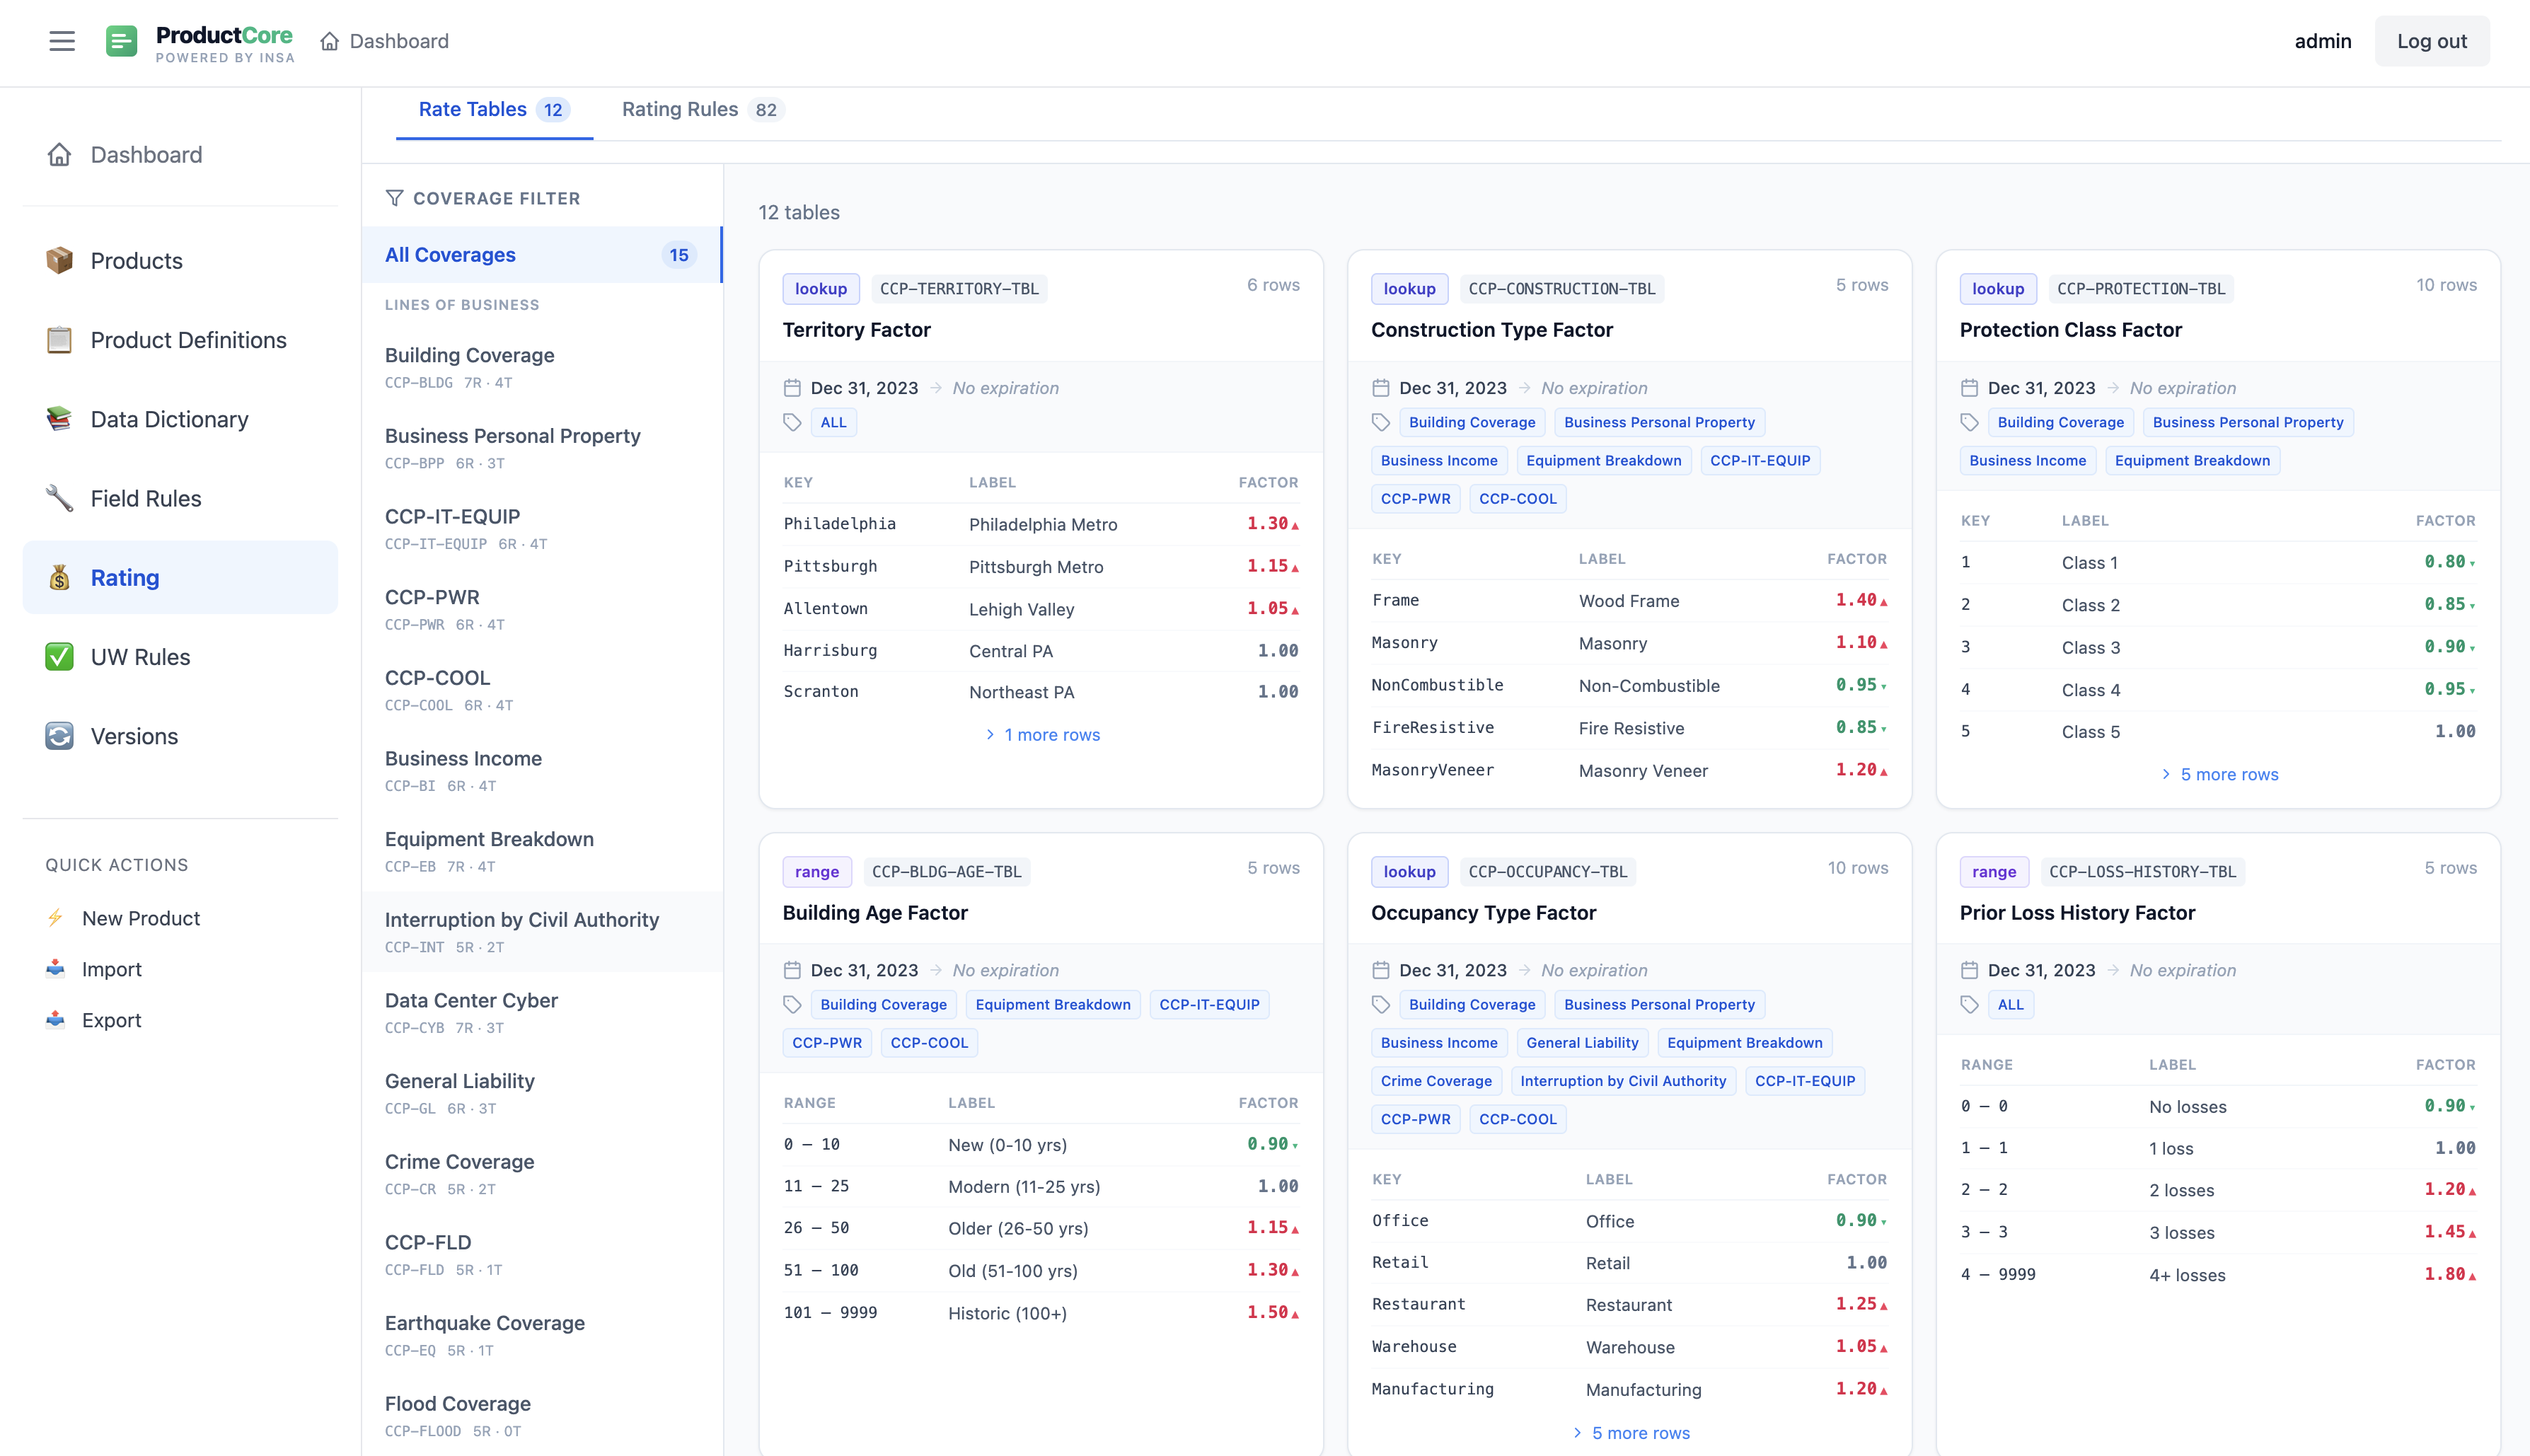This screenshot has width=2530, height=1456.
Task: Open the hamburger menu icon
Action: (62, 41)
